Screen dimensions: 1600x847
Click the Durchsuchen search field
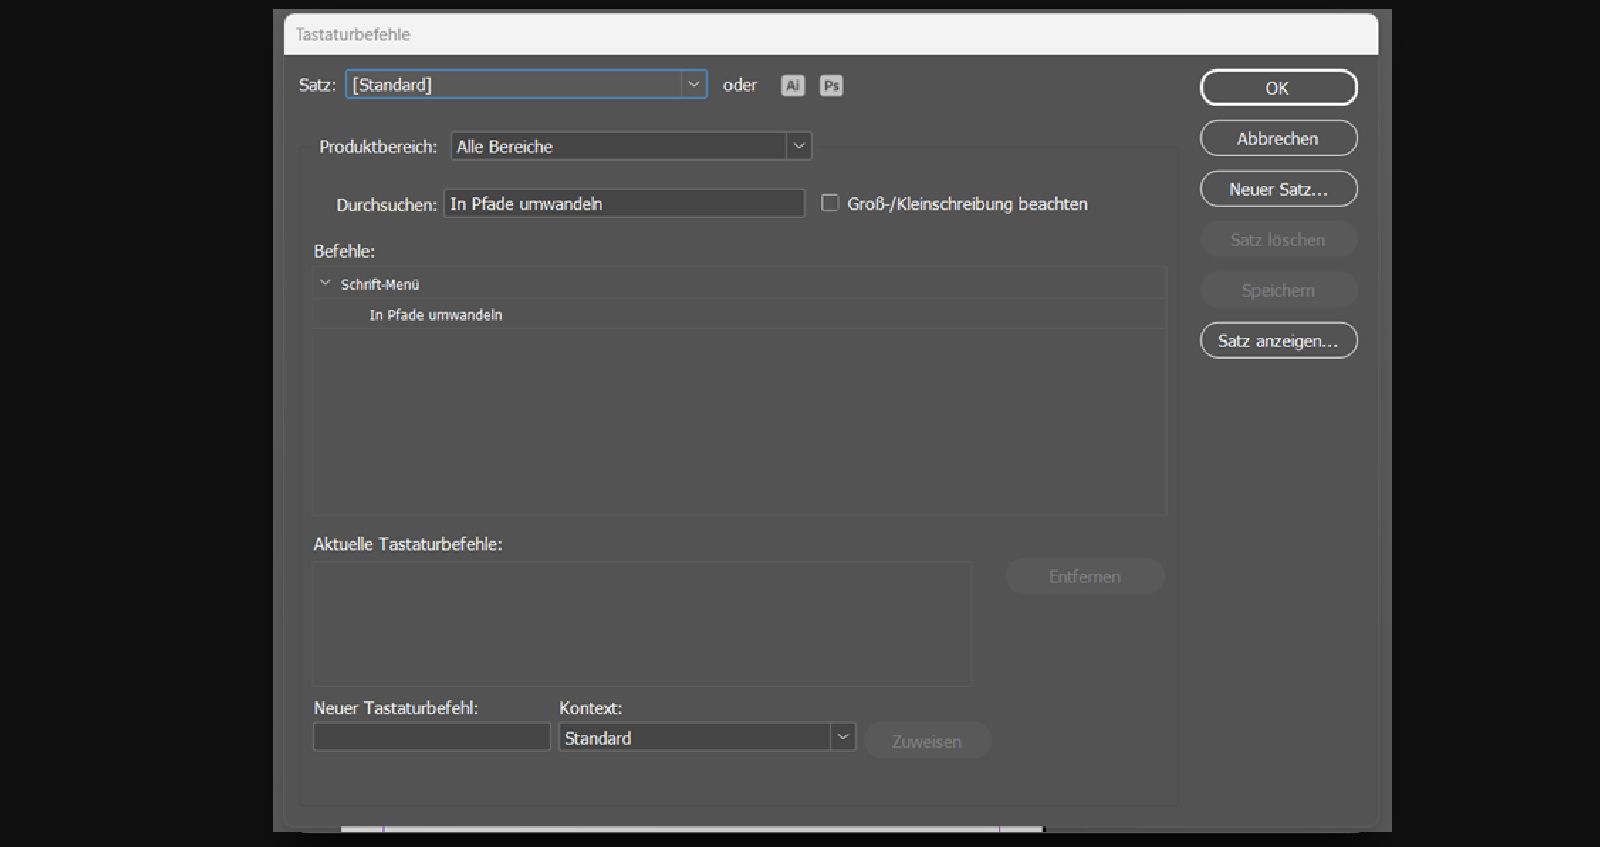point(624,204)
